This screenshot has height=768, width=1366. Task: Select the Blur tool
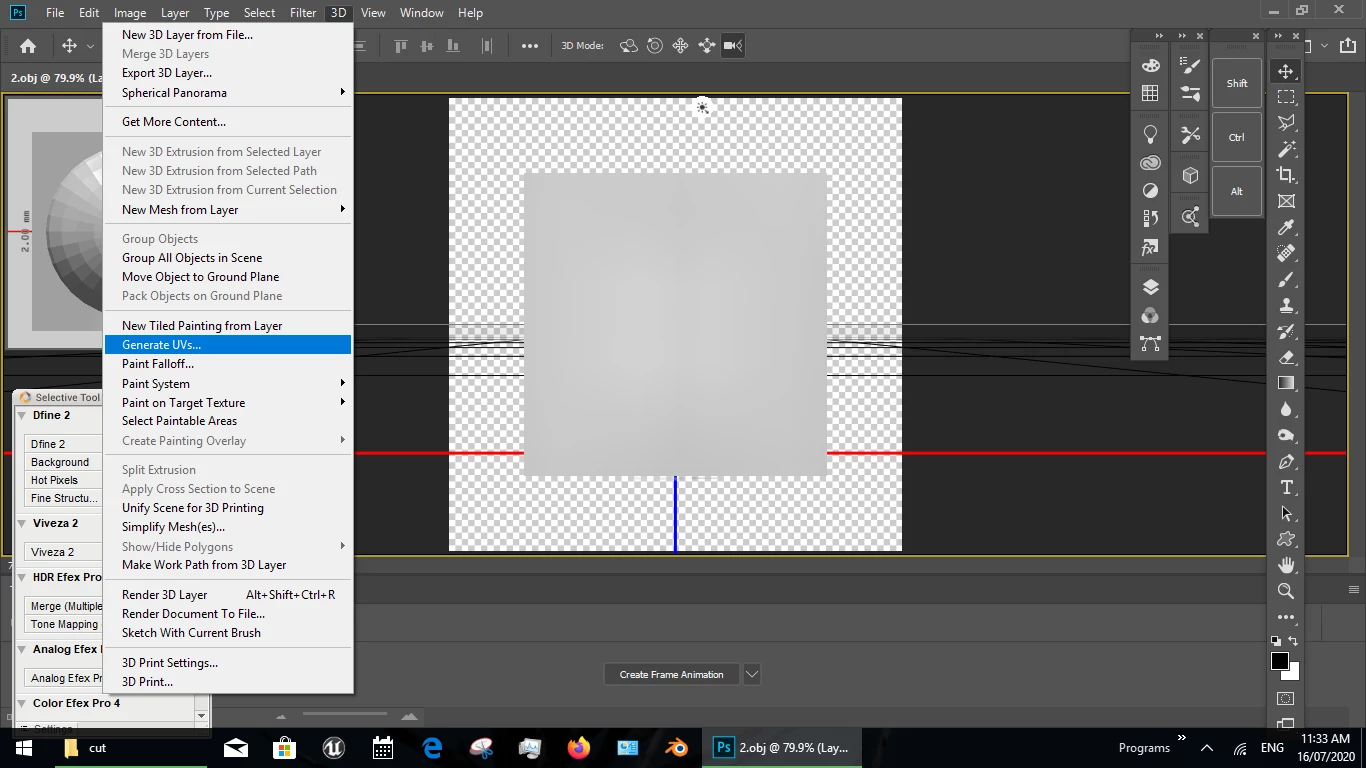[1286, 409]
